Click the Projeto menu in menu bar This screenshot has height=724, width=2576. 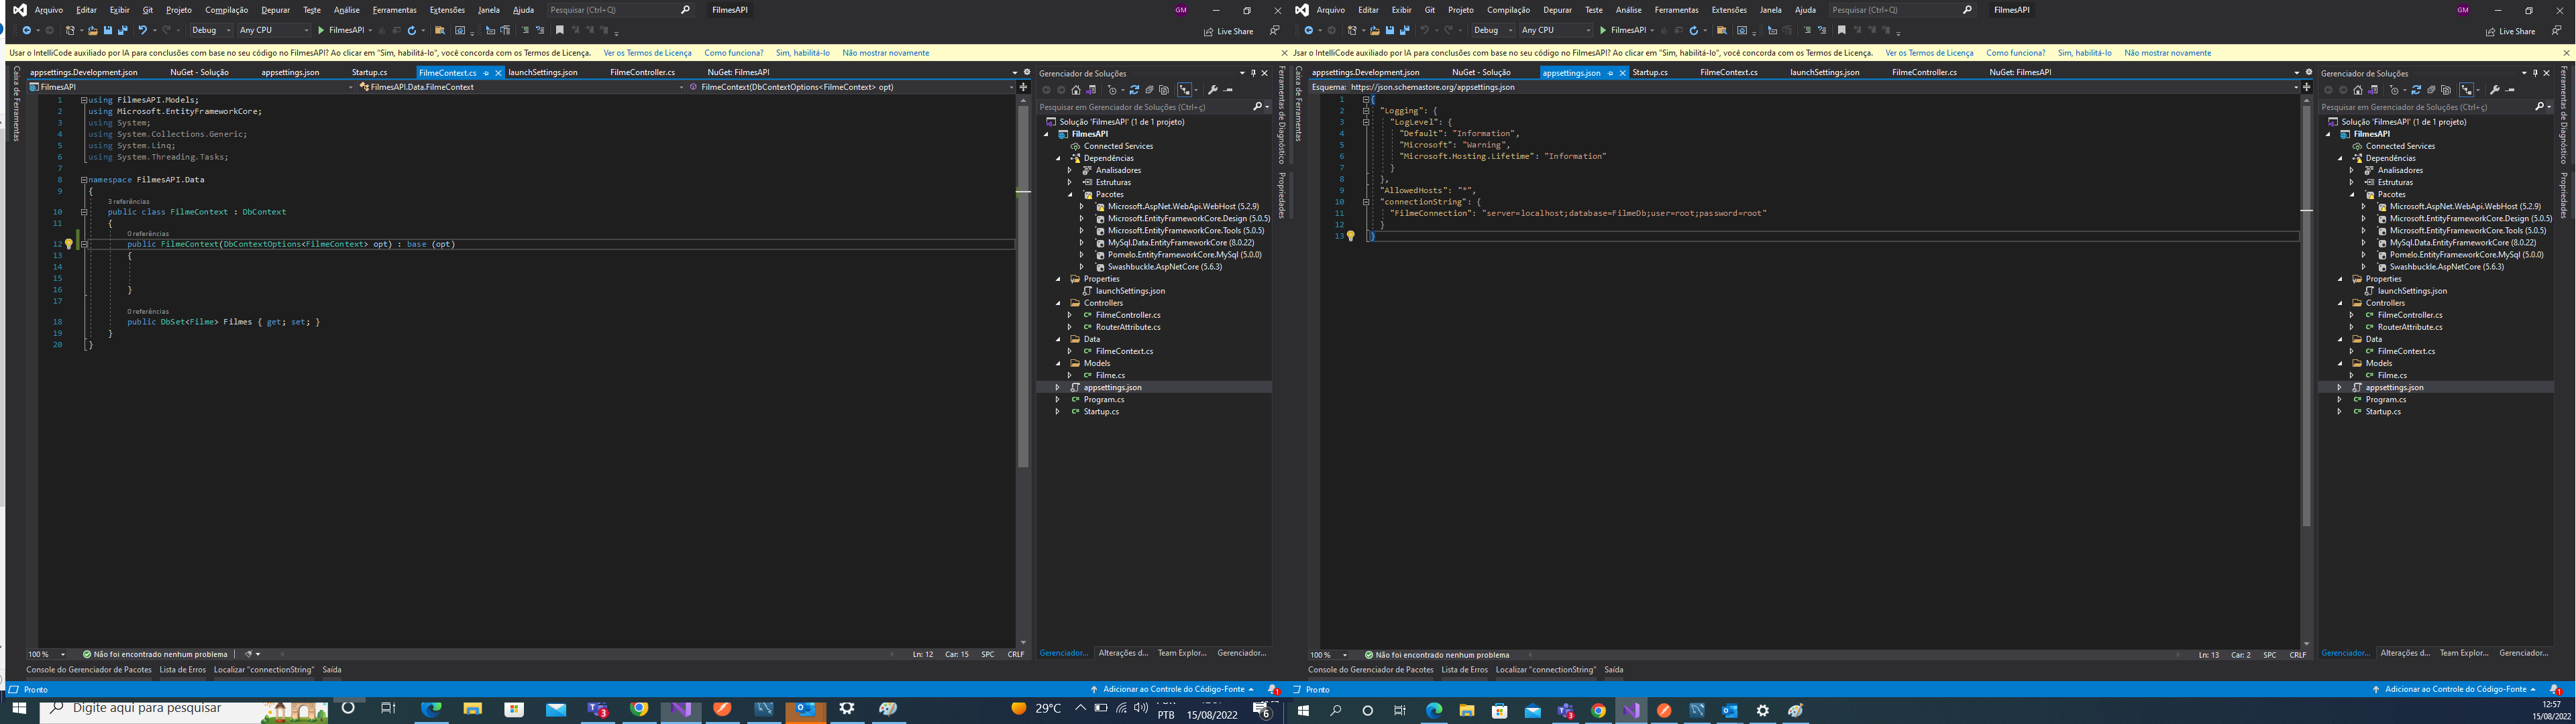179,10
